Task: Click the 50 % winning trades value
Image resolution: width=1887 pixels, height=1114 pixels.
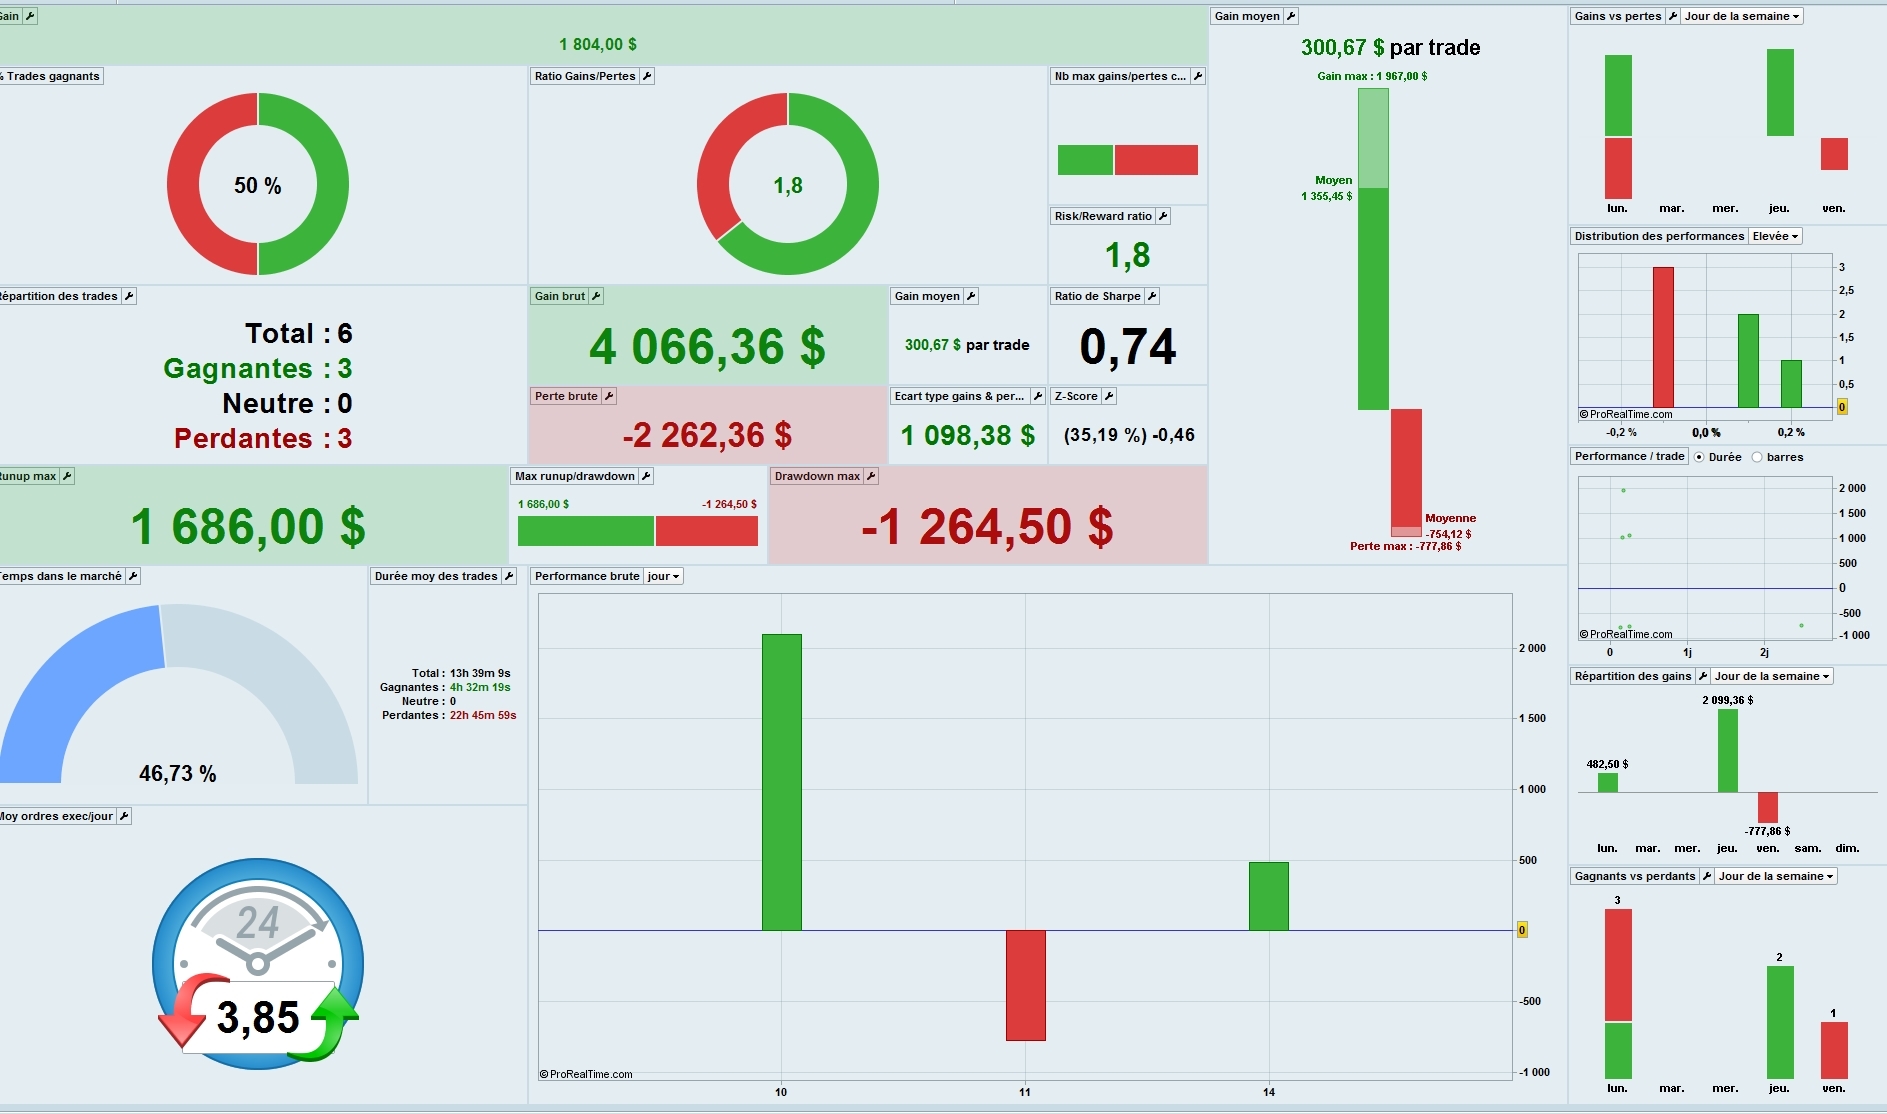Action: click(258, 185)
